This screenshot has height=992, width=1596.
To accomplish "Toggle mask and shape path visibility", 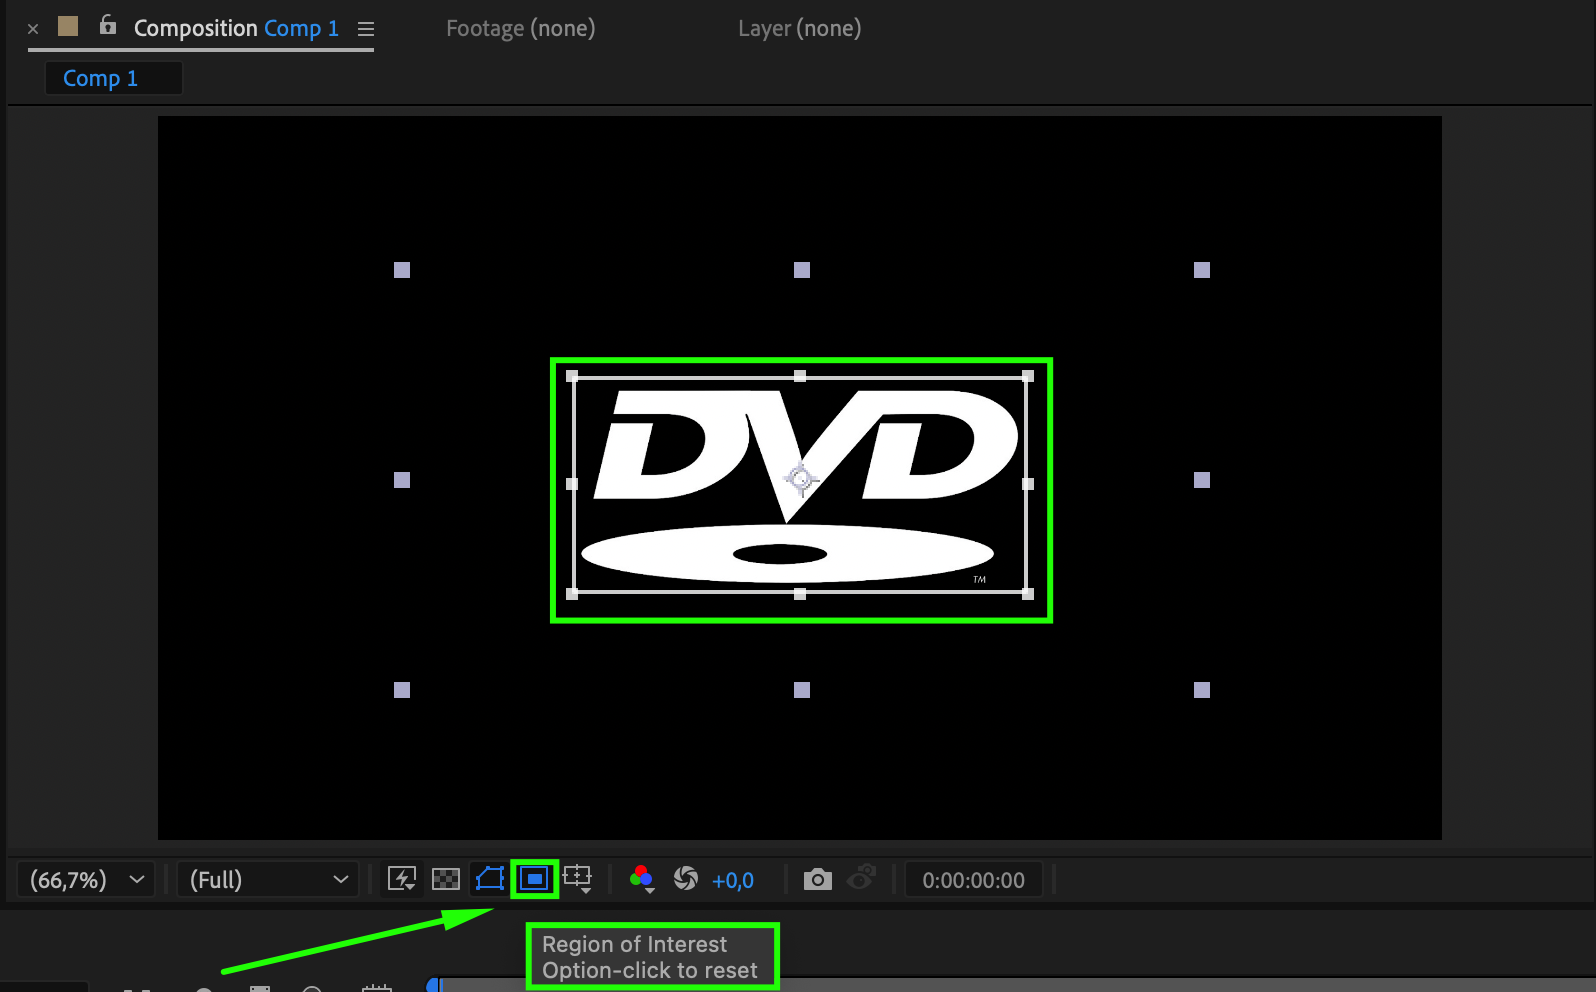I will (490, 879).
